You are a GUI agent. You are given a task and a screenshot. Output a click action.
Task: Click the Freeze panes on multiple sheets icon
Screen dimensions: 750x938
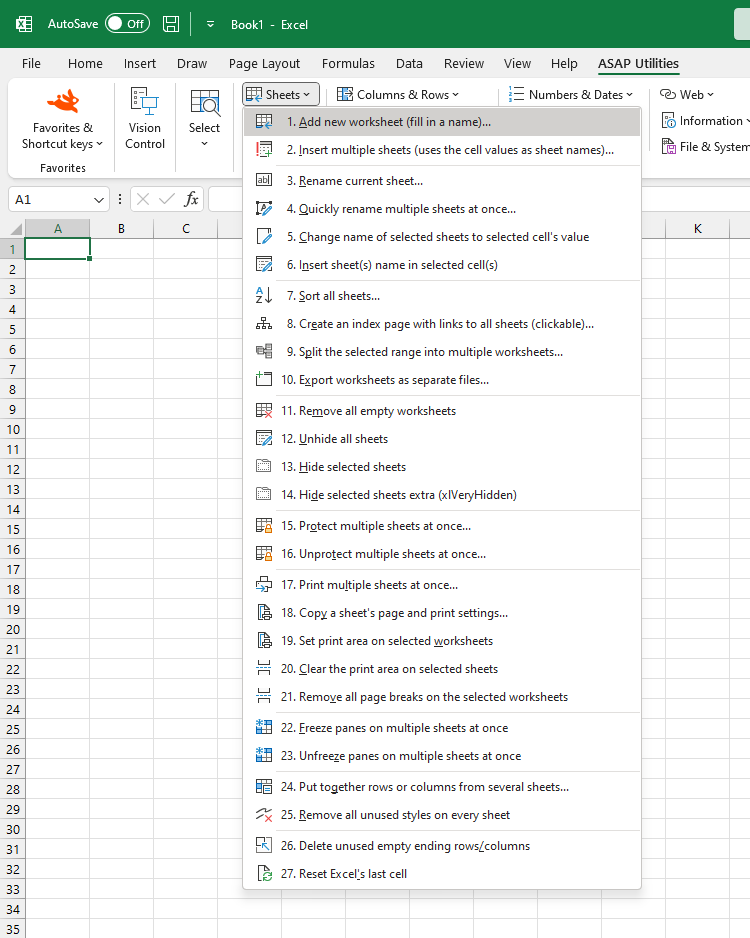point(264,727)
